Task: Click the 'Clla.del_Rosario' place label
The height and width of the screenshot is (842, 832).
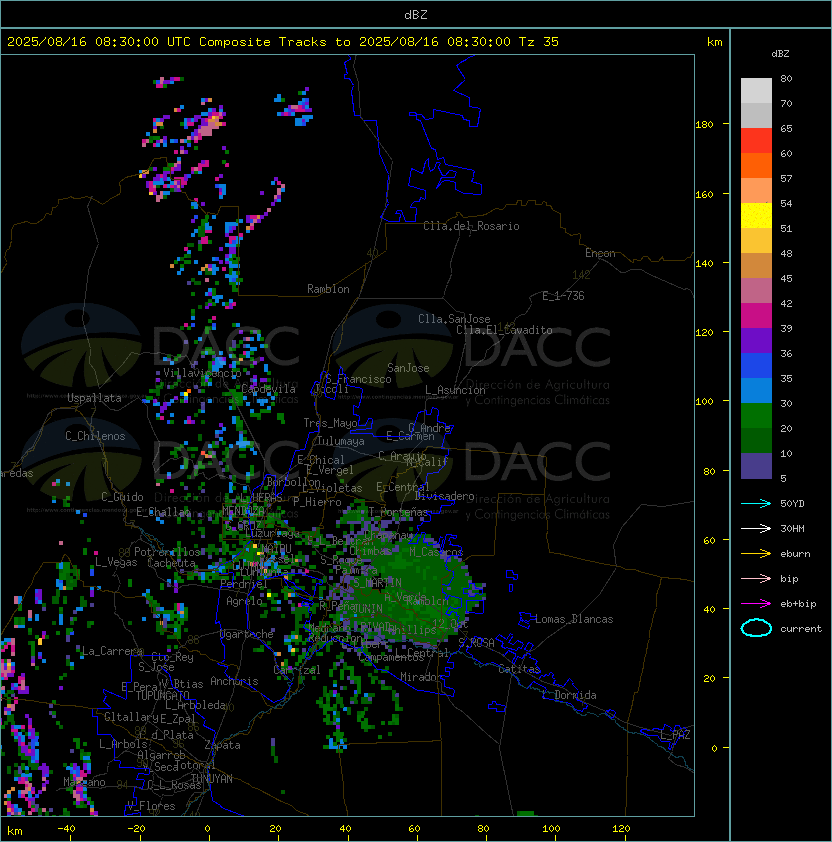Action: 471,226
